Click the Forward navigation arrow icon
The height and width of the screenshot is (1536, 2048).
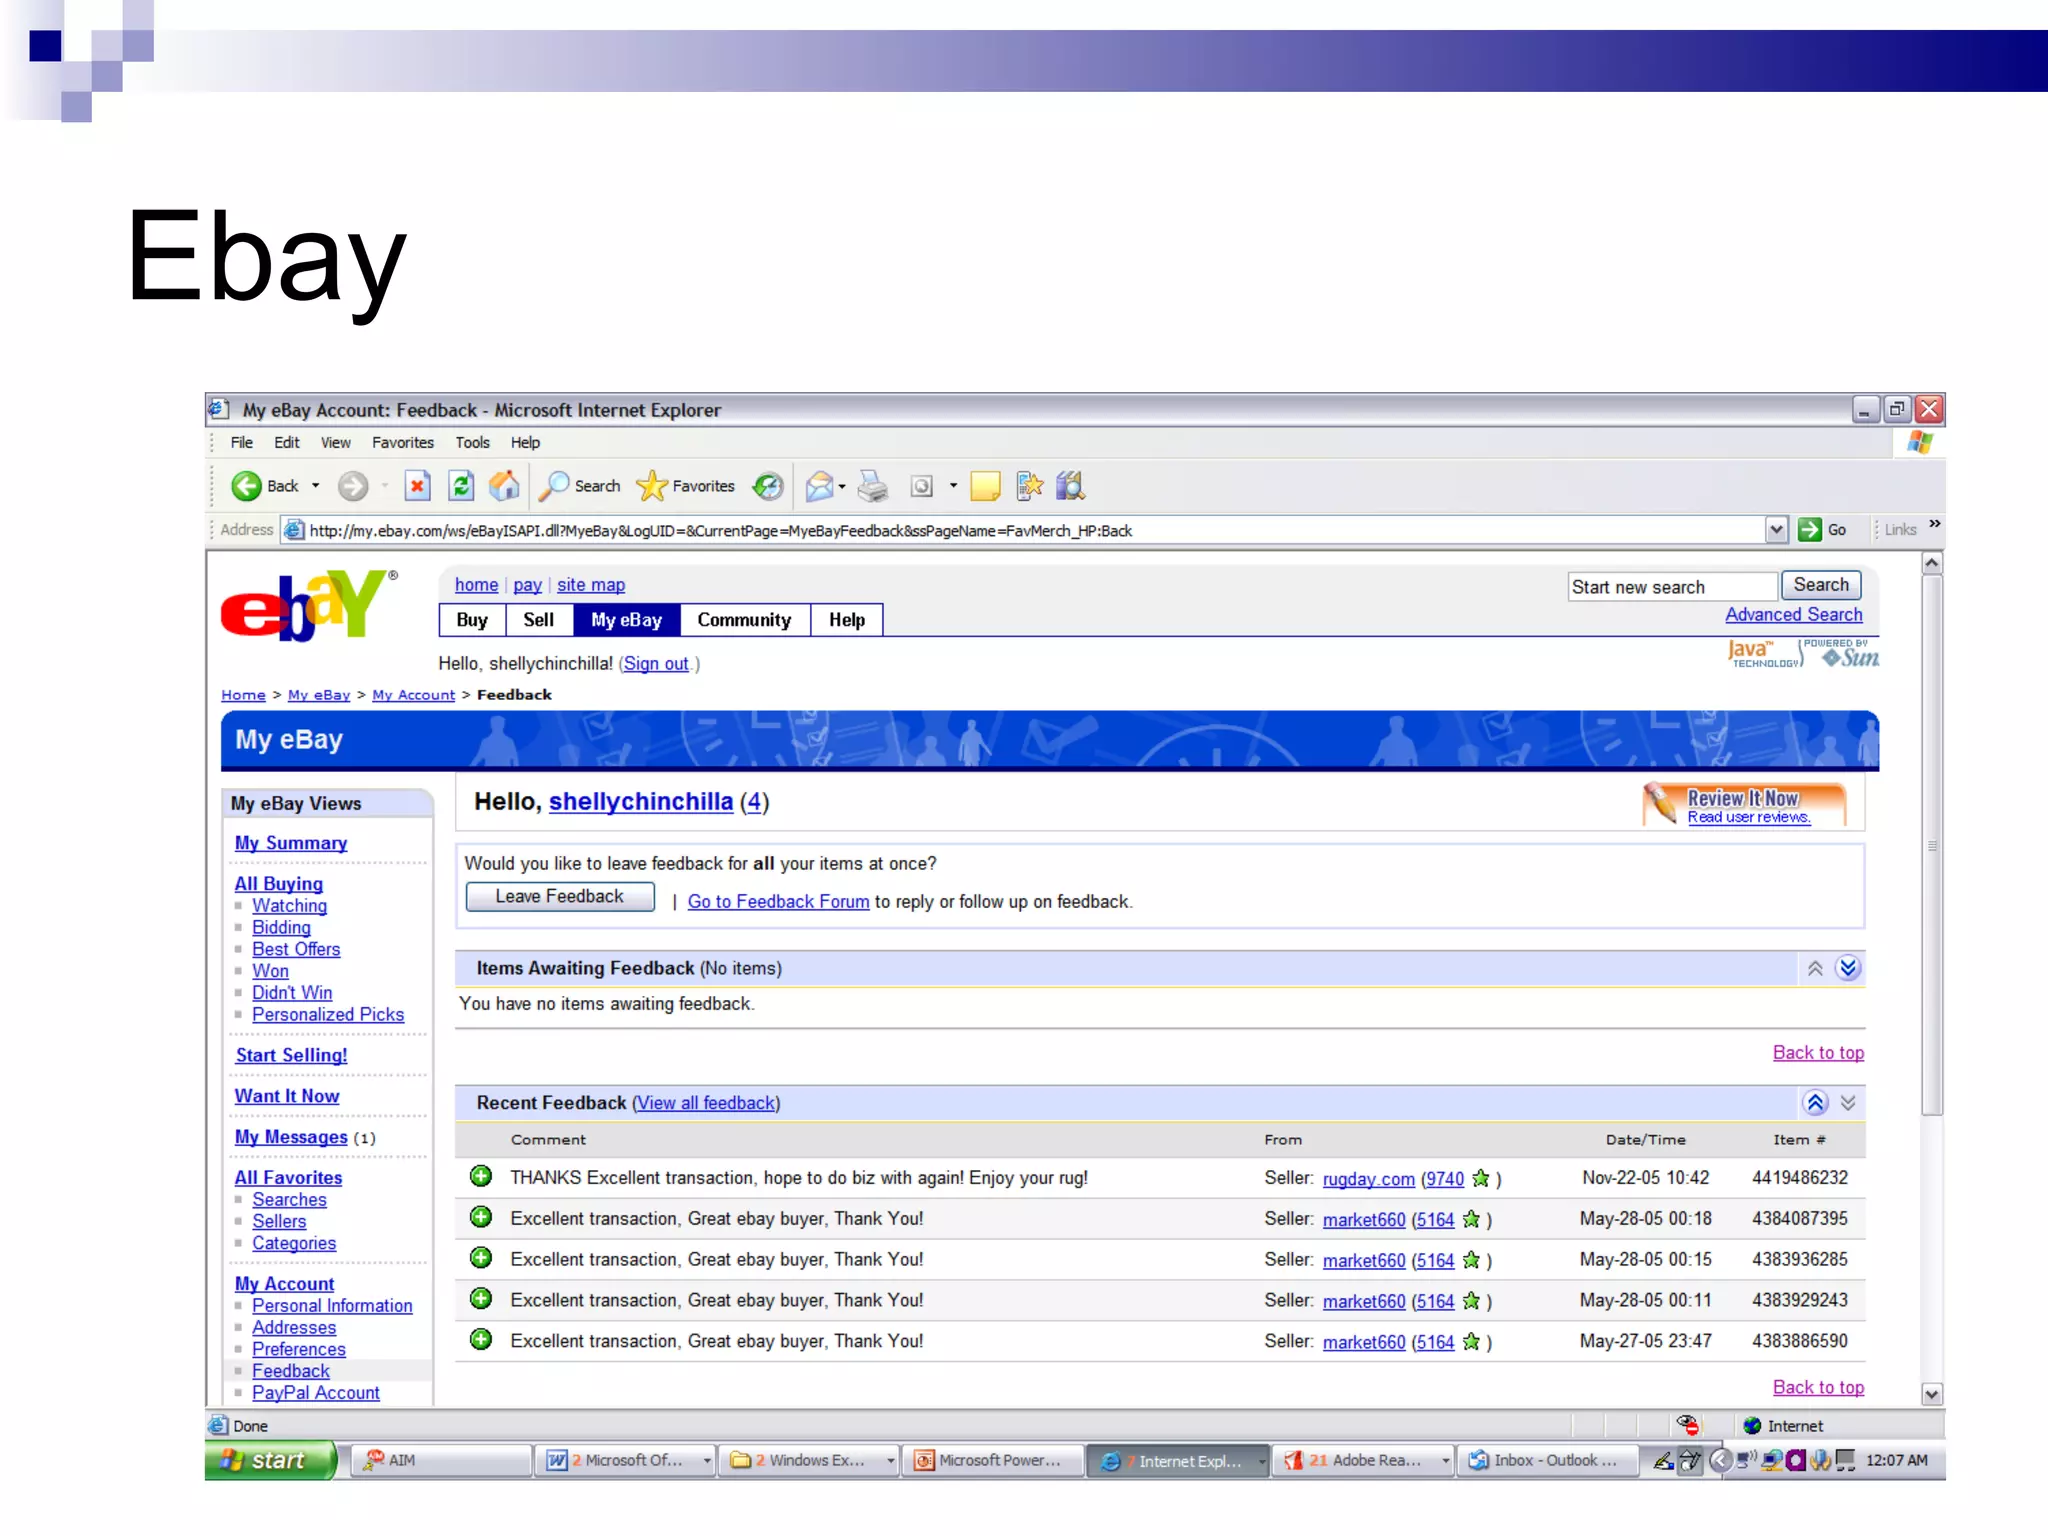click(x=352, y=486)
